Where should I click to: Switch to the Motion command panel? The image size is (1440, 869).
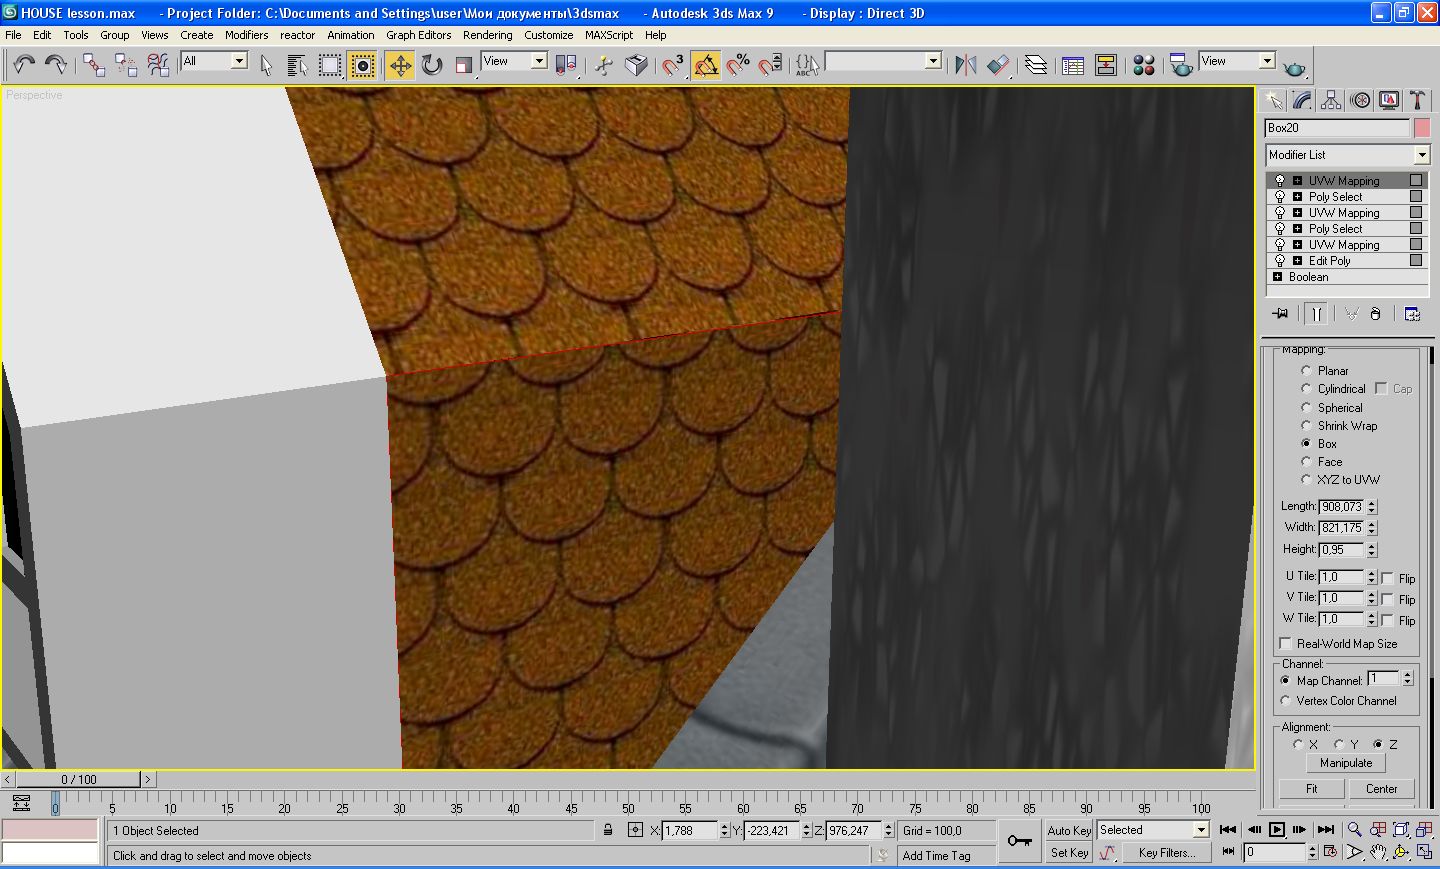1360,100
